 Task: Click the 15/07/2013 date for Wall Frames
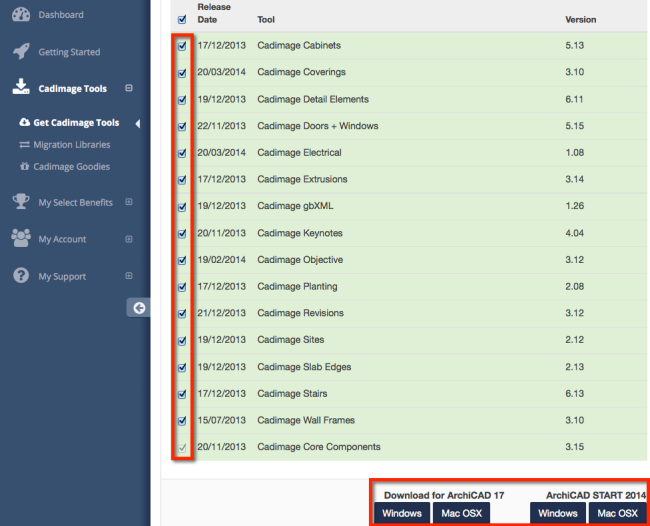click(x=221, y=420)
